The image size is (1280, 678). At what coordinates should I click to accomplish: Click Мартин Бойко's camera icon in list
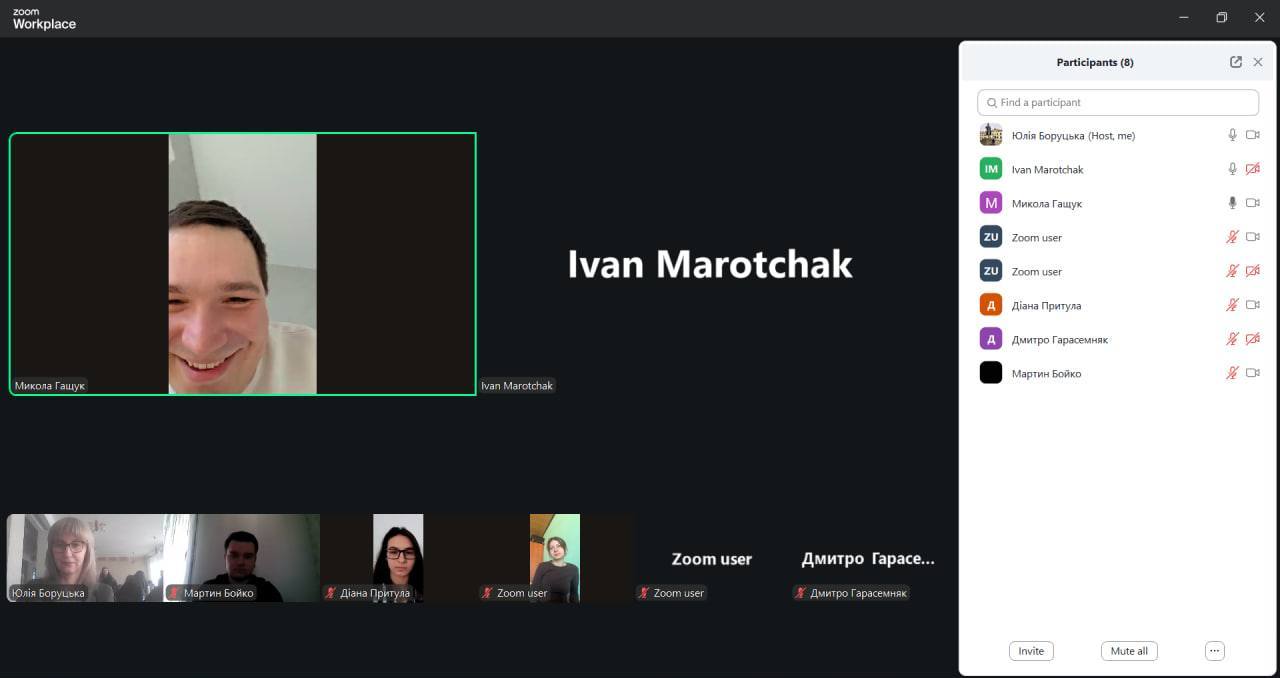[1253, 373]
